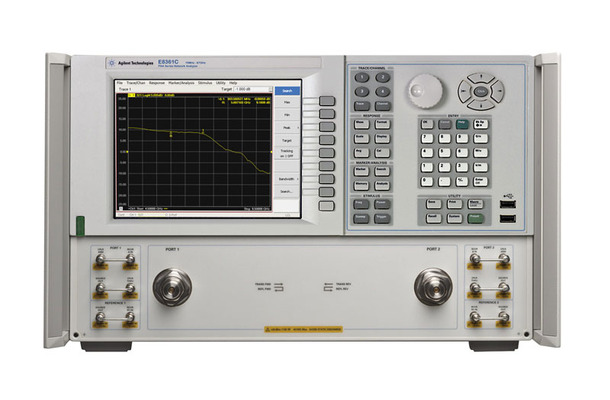The image size is (610, 400).
Task: Open the Help menu in the menu bar
Action: coord(233,83)
